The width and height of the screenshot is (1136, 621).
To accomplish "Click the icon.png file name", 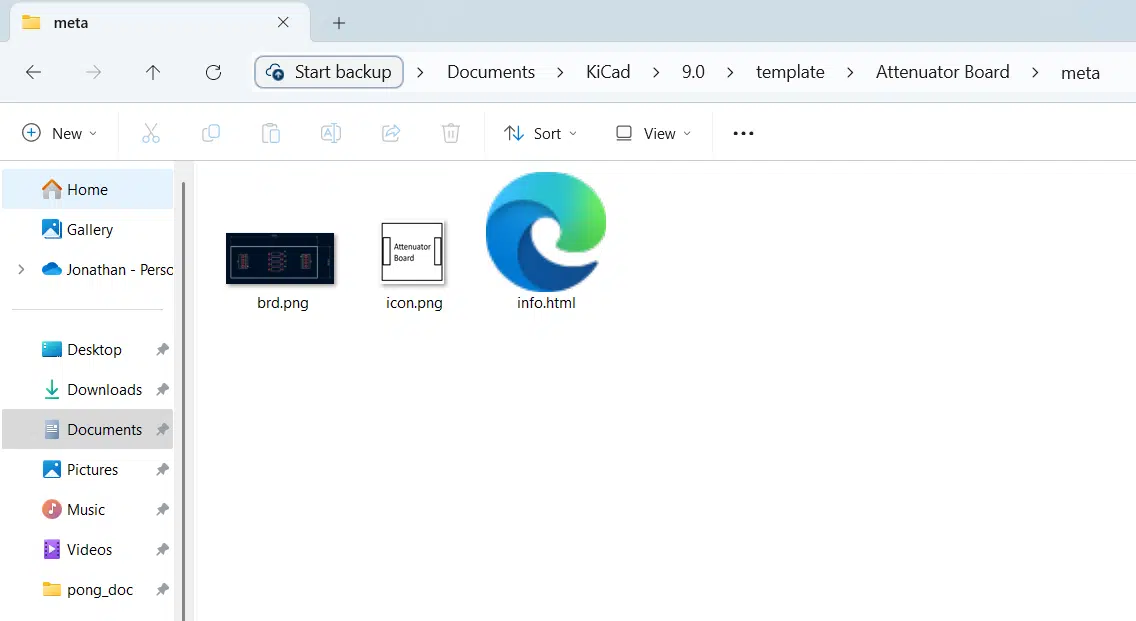I will coord(414,303).
